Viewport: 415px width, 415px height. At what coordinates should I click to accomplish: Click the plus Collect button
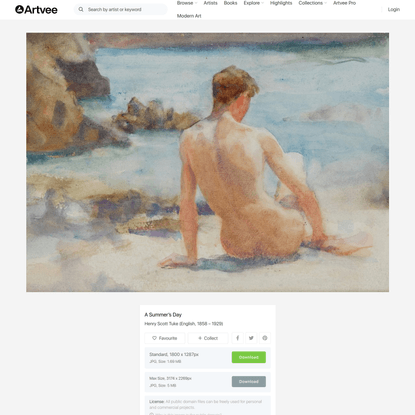coord(208,338)
